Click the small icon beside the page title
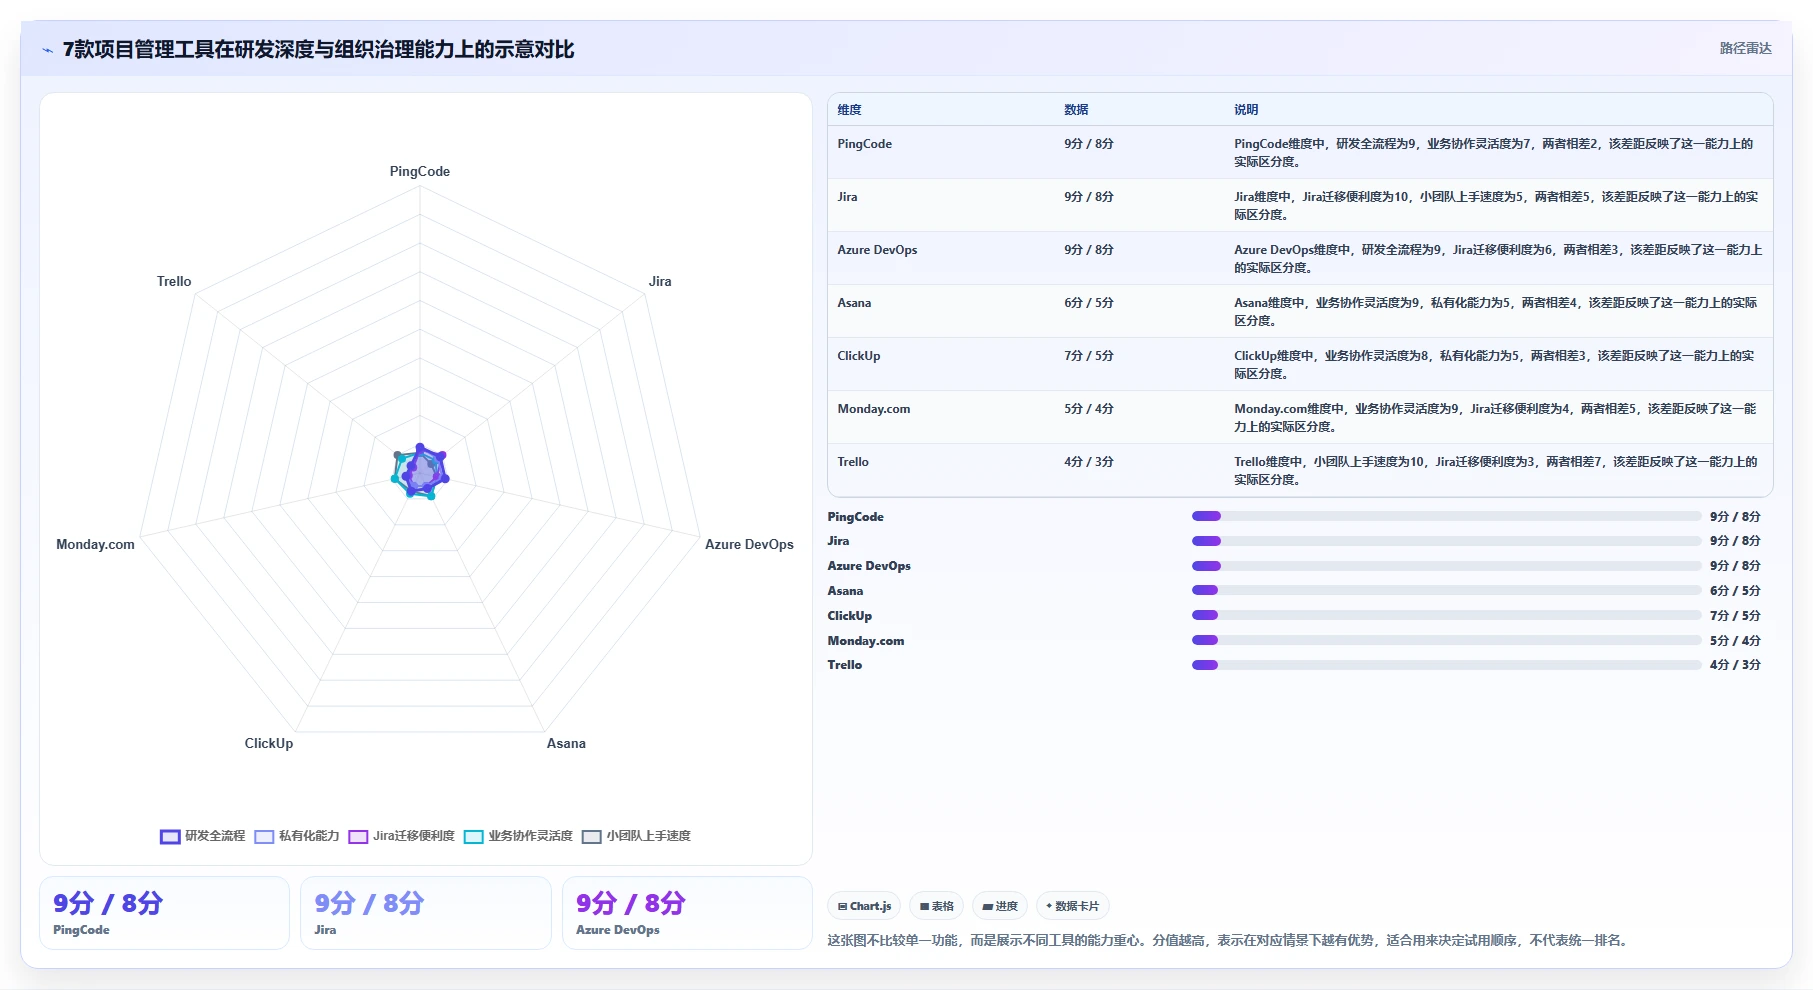 [47, 50]
